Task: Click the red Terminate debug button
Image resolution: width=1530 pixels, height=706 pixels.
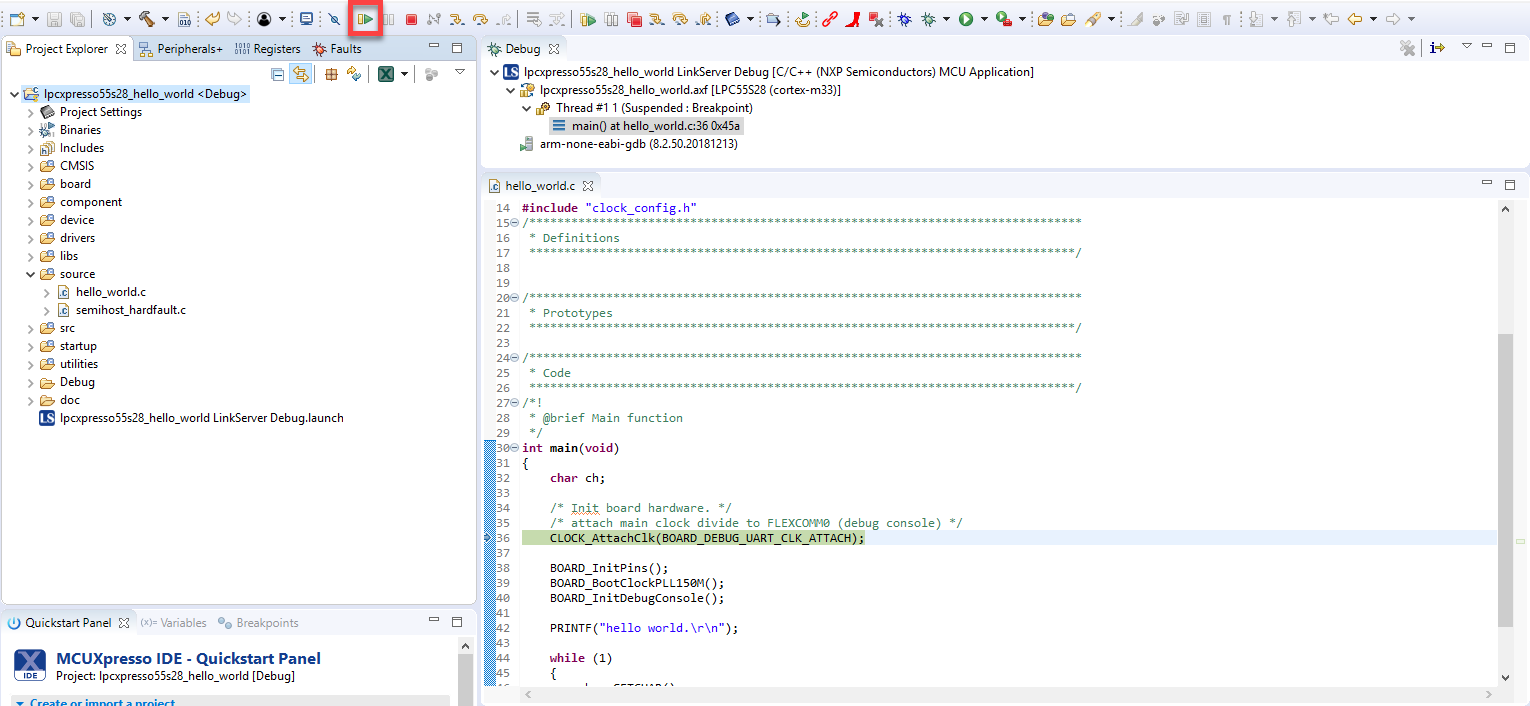Action: [x=411, y=19]
